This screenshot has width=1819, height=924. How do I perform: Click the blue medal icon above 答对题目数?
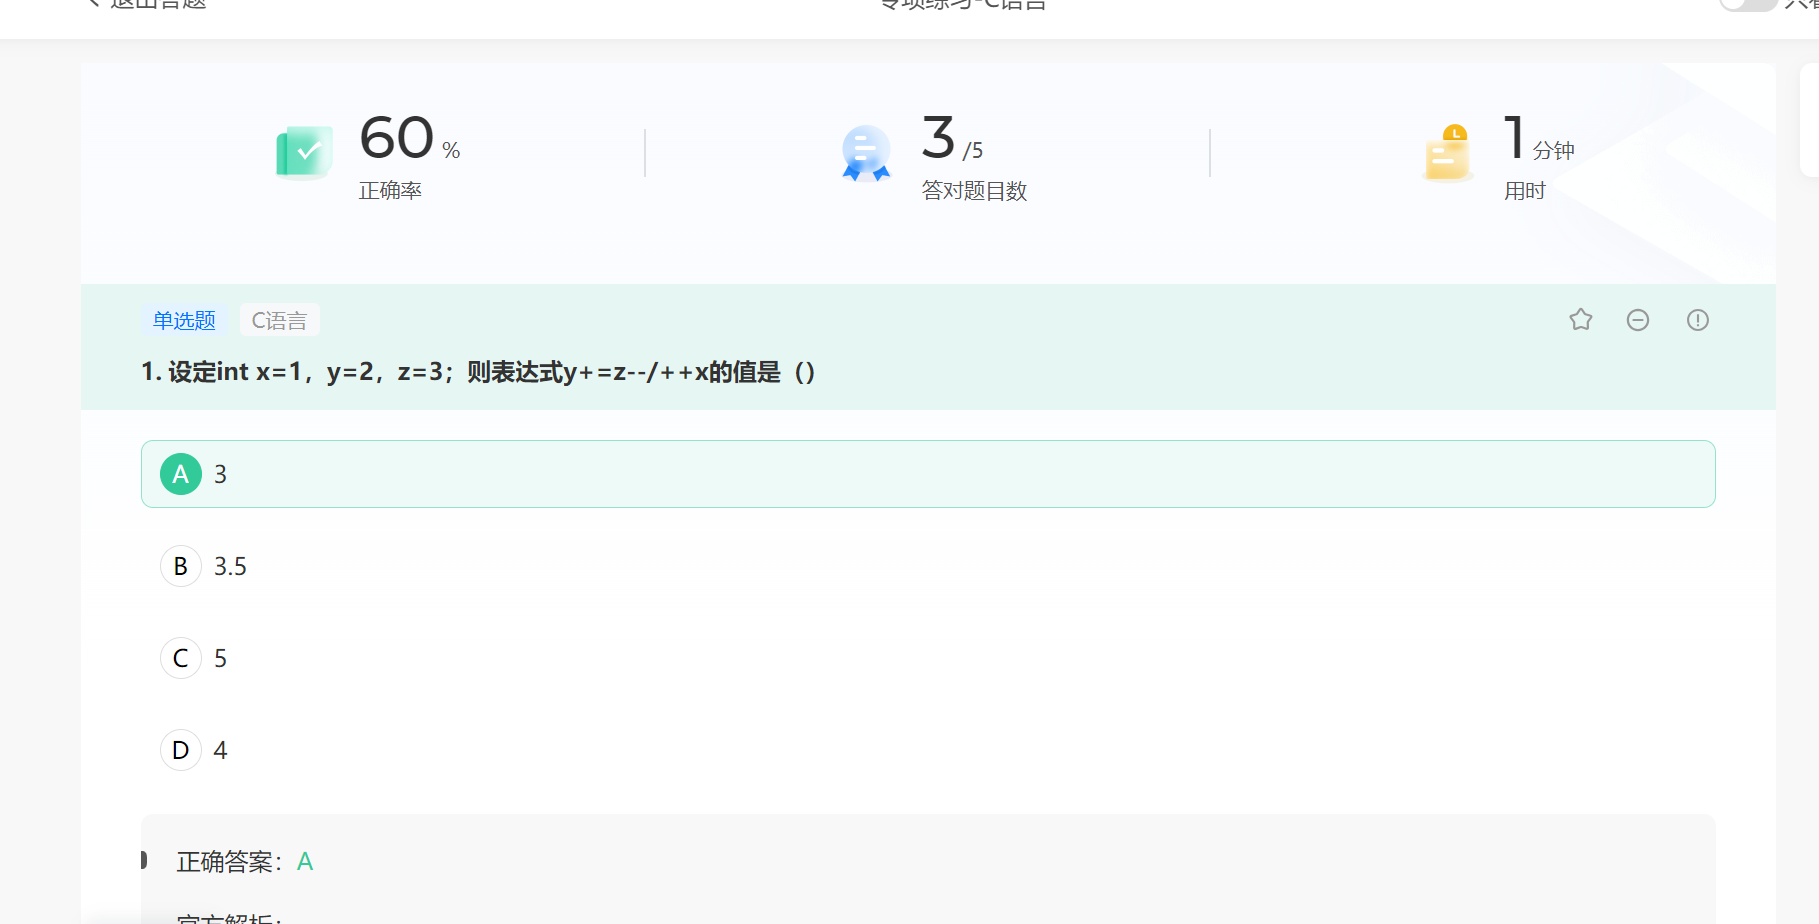tap(864, 152)
